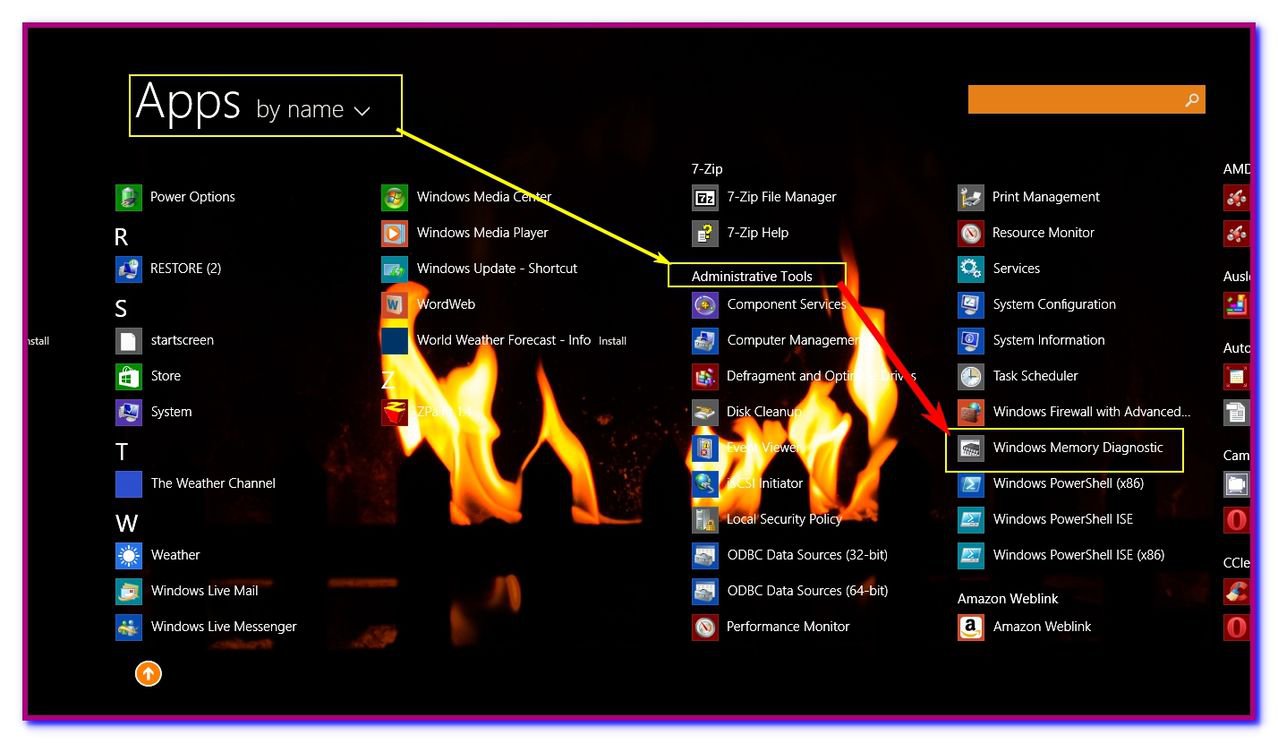Launch Component Services
This screenshot has height=743, width=1278.
point(769,304)
